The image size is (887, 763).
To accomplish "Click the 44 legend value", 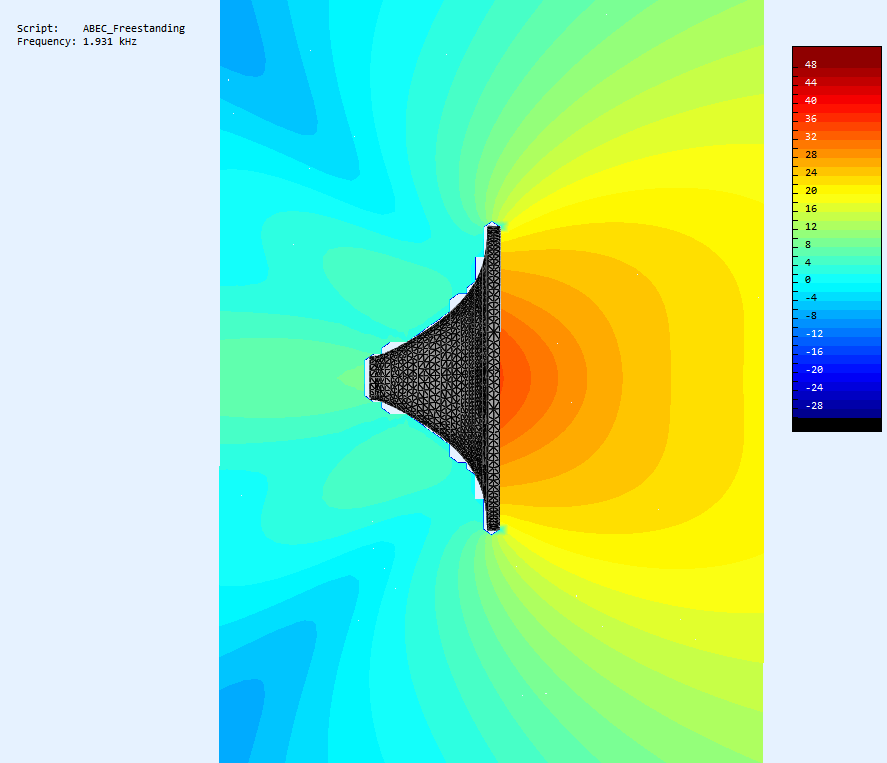I will [811, 83].
